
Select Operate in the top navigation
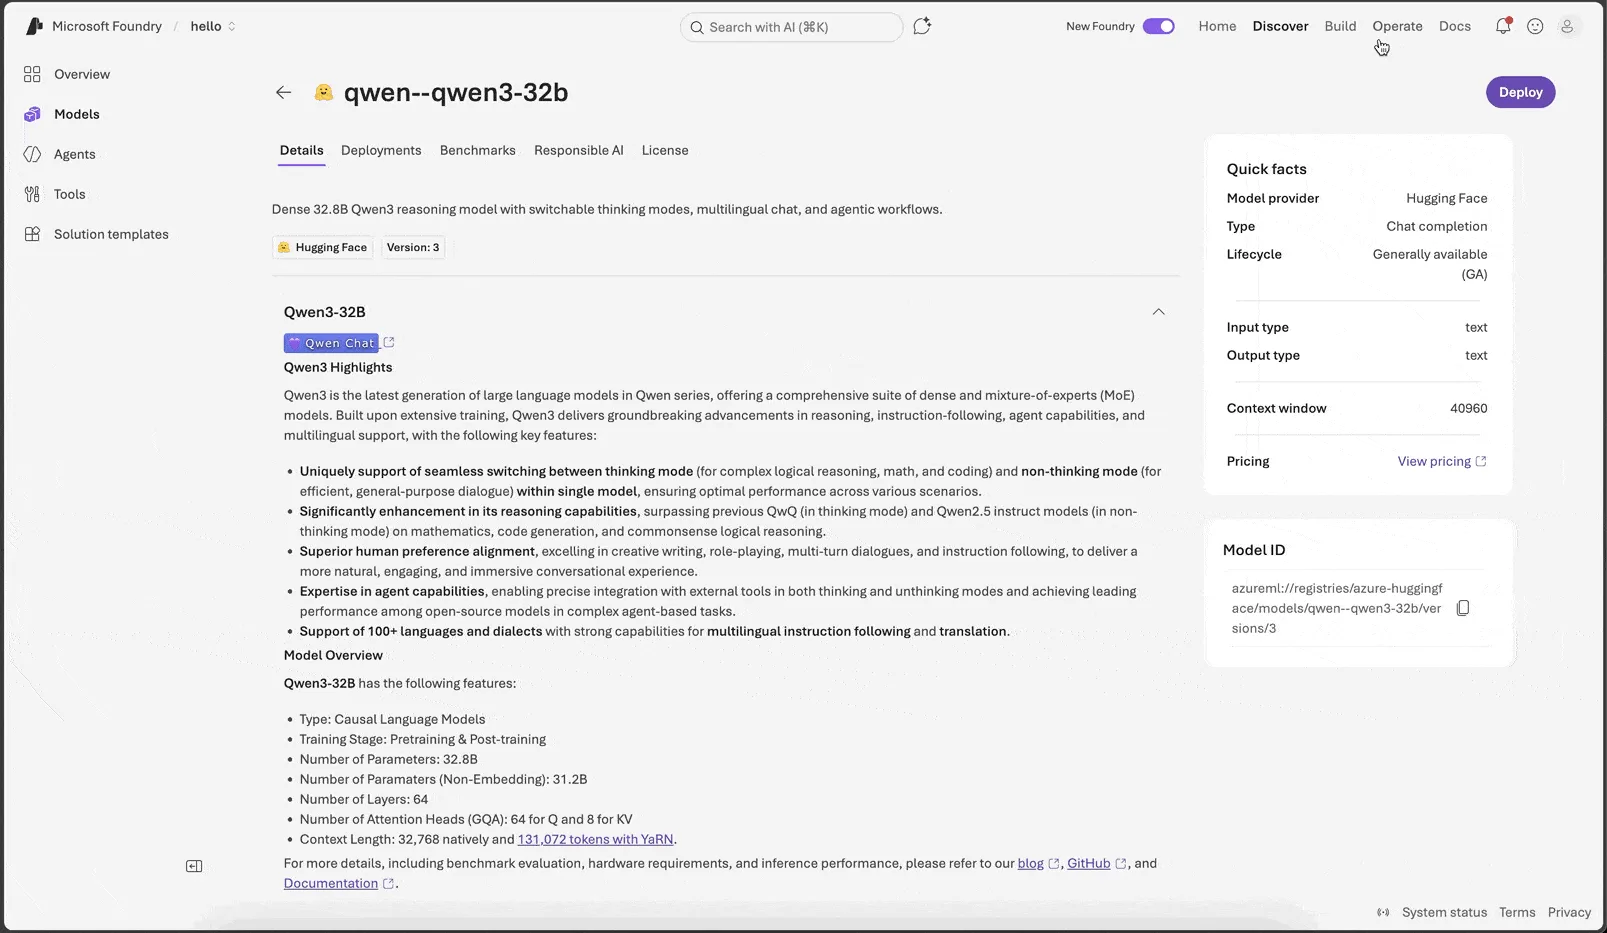[1397, 26]
